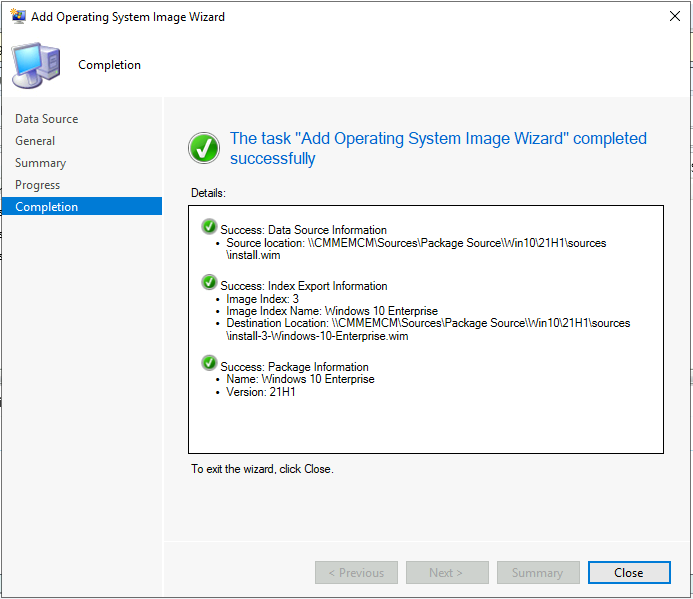This screenshot has height=599, width=693.
Task: Click the 'Image Index: 3' line
Action: [x=263, y=299]
